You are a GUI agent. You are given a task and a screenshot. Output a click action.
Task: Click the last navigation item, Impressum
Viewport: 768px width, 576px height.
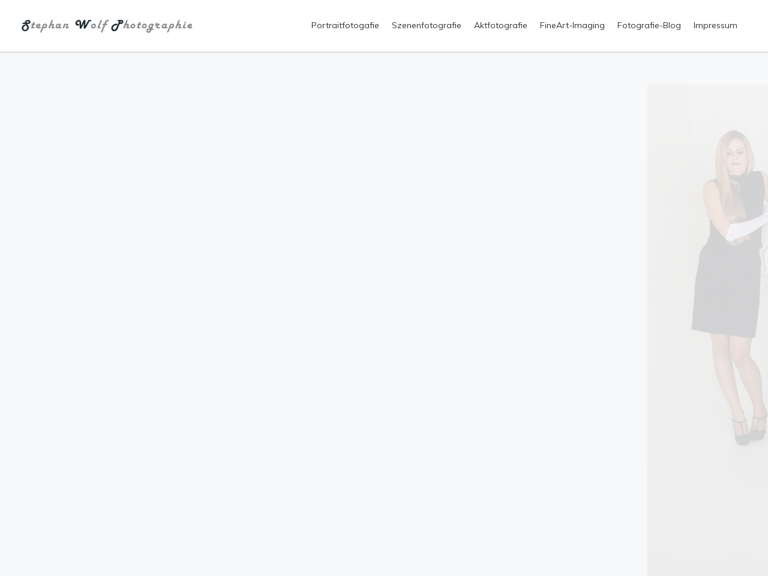point(715,26)
